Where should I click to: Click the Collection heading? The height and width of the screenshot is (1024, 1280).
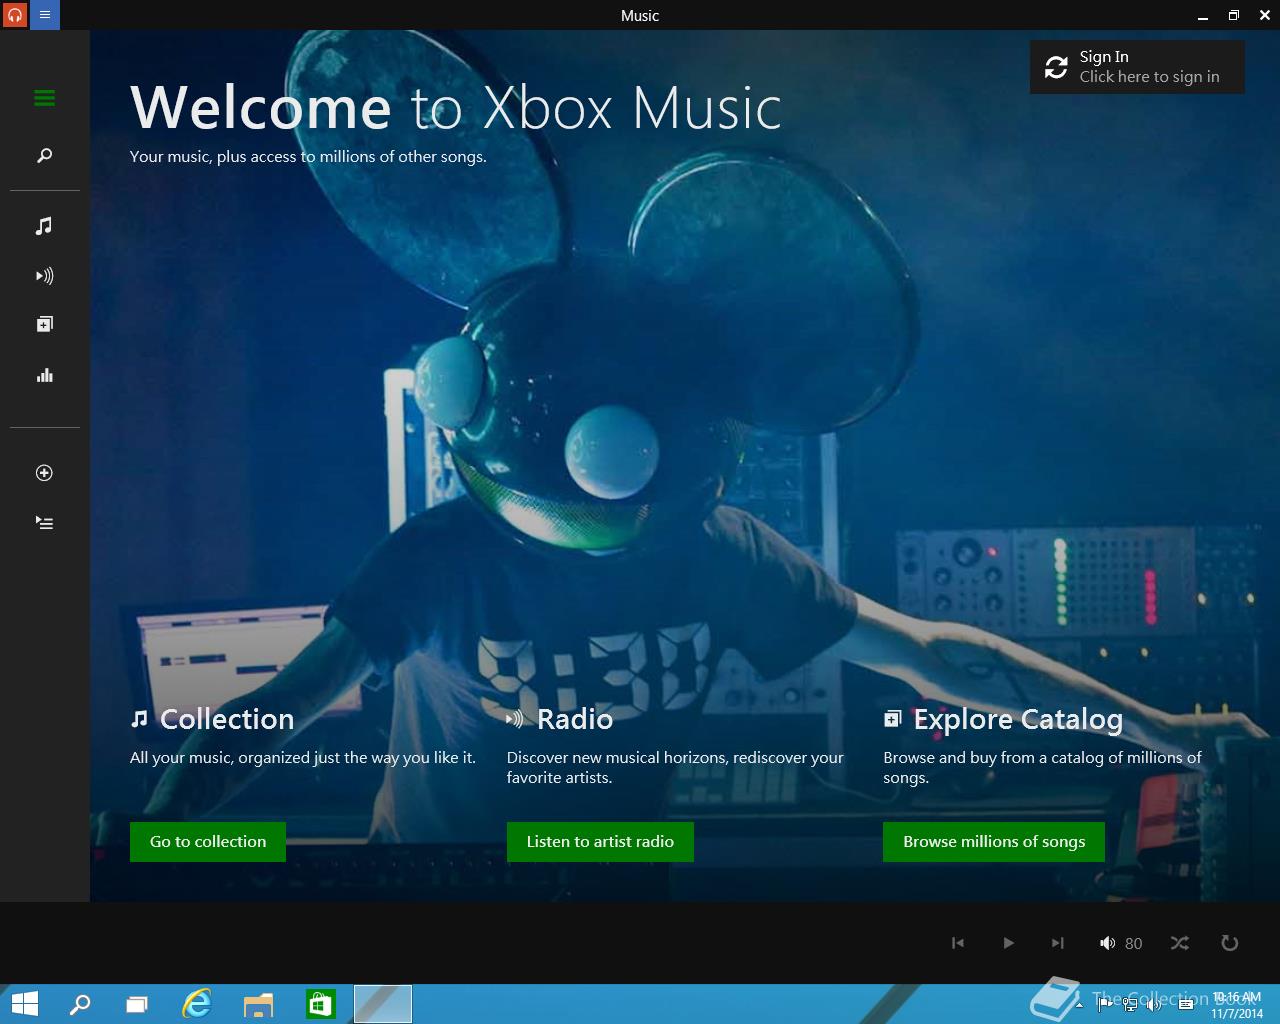pyautogui.click(x=227, y=719)
